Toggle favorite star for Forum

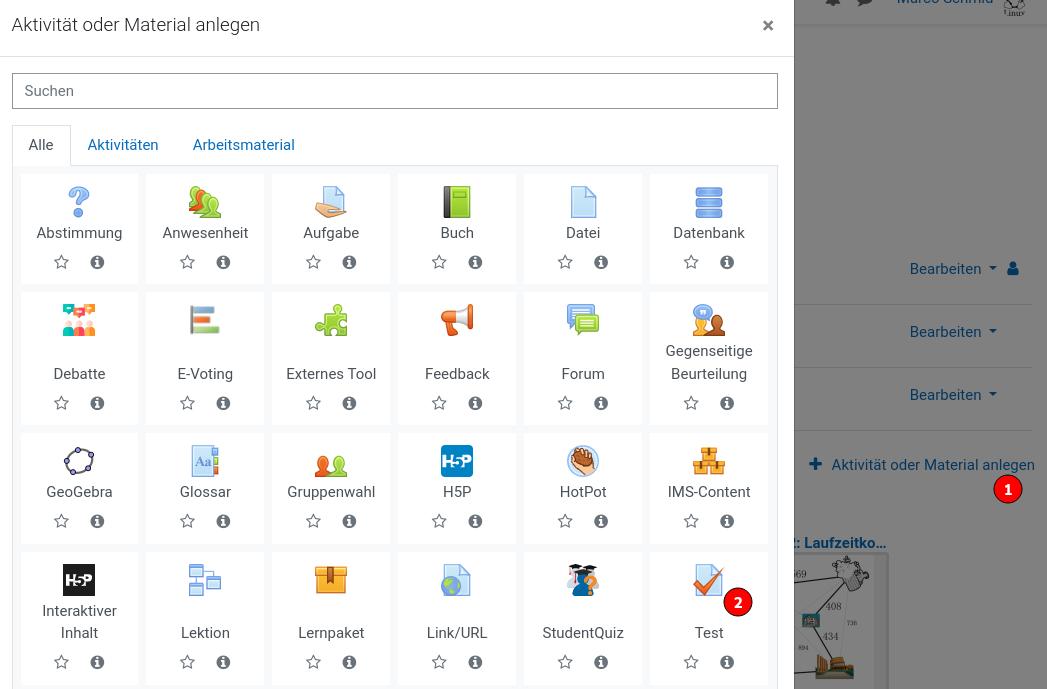pyautogui.click(x=565, y=403)
